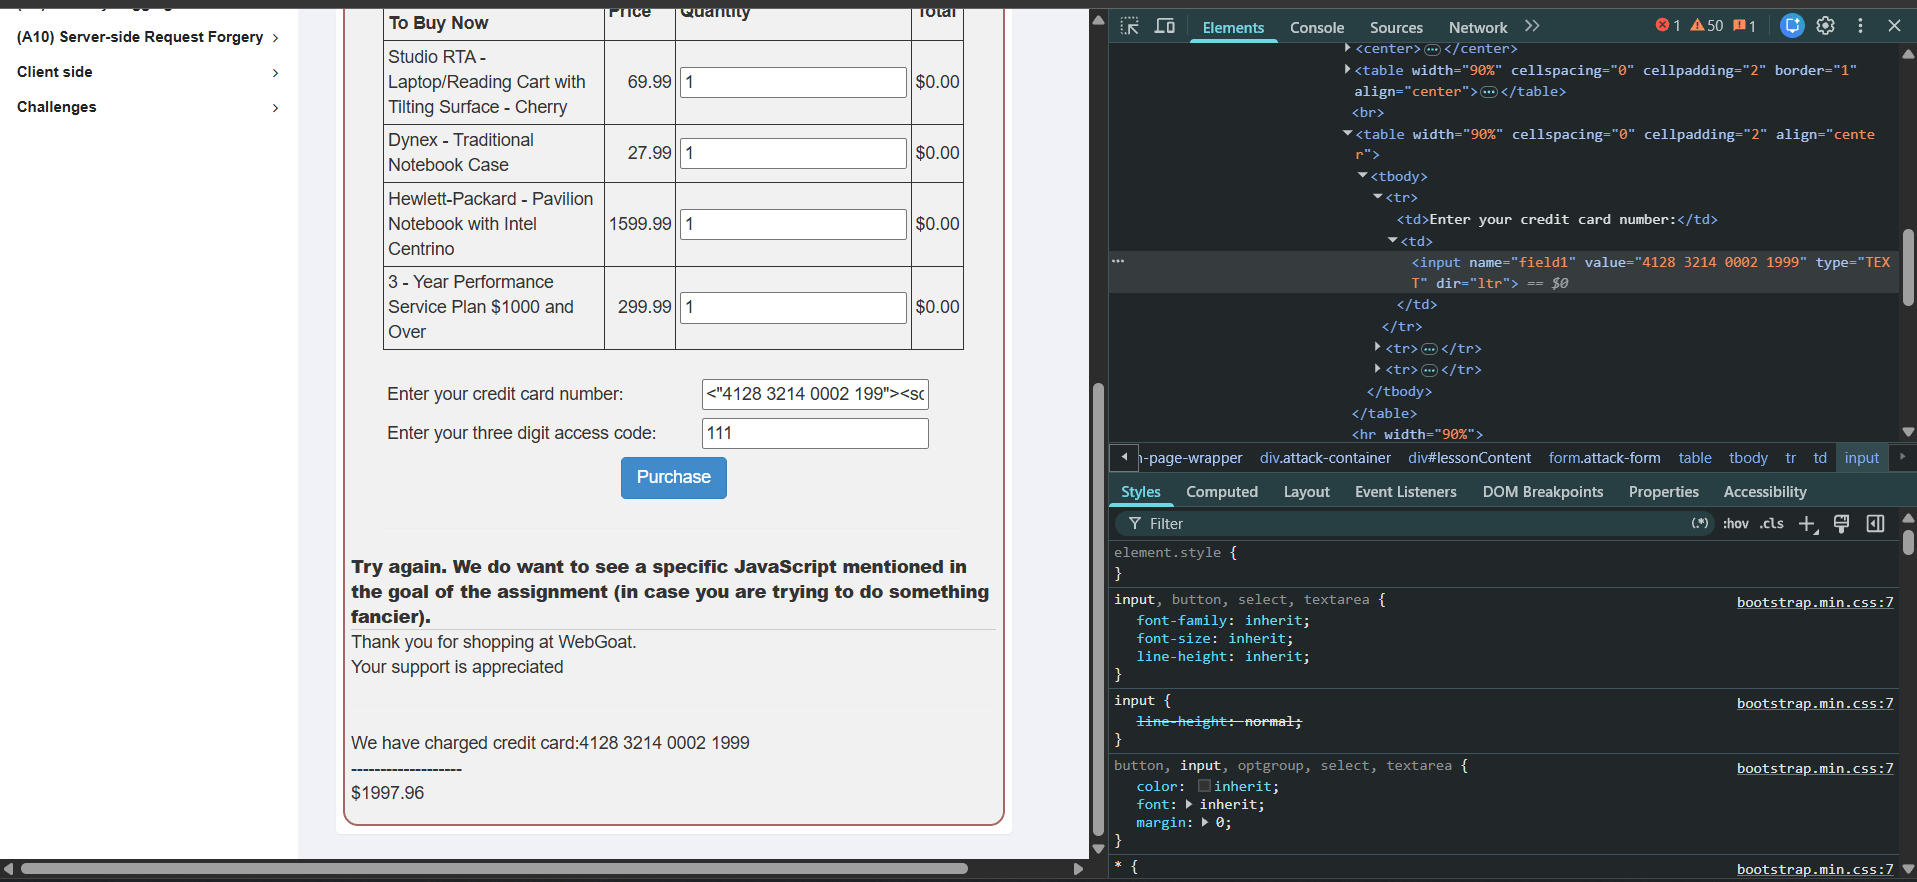Focus the Hewlett-Packard Pavilion quantity field
The image size is (1917, 882).
(x=793, y=224)
